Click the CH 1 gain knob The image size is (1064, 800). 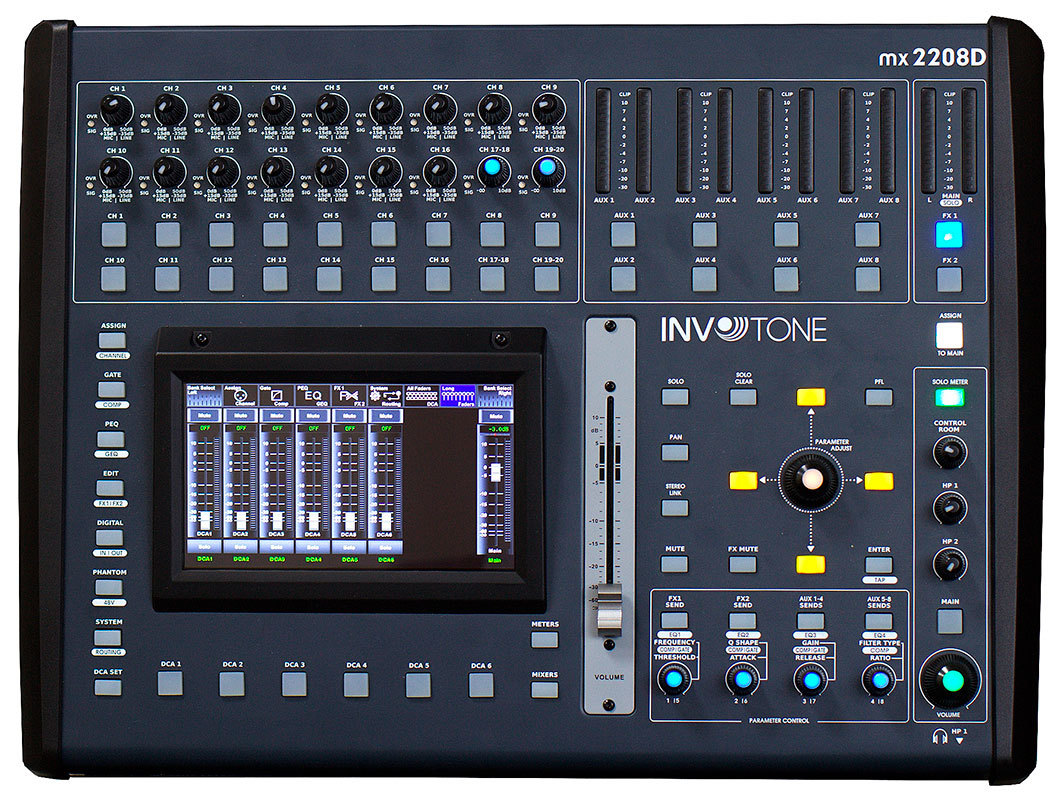116,109
